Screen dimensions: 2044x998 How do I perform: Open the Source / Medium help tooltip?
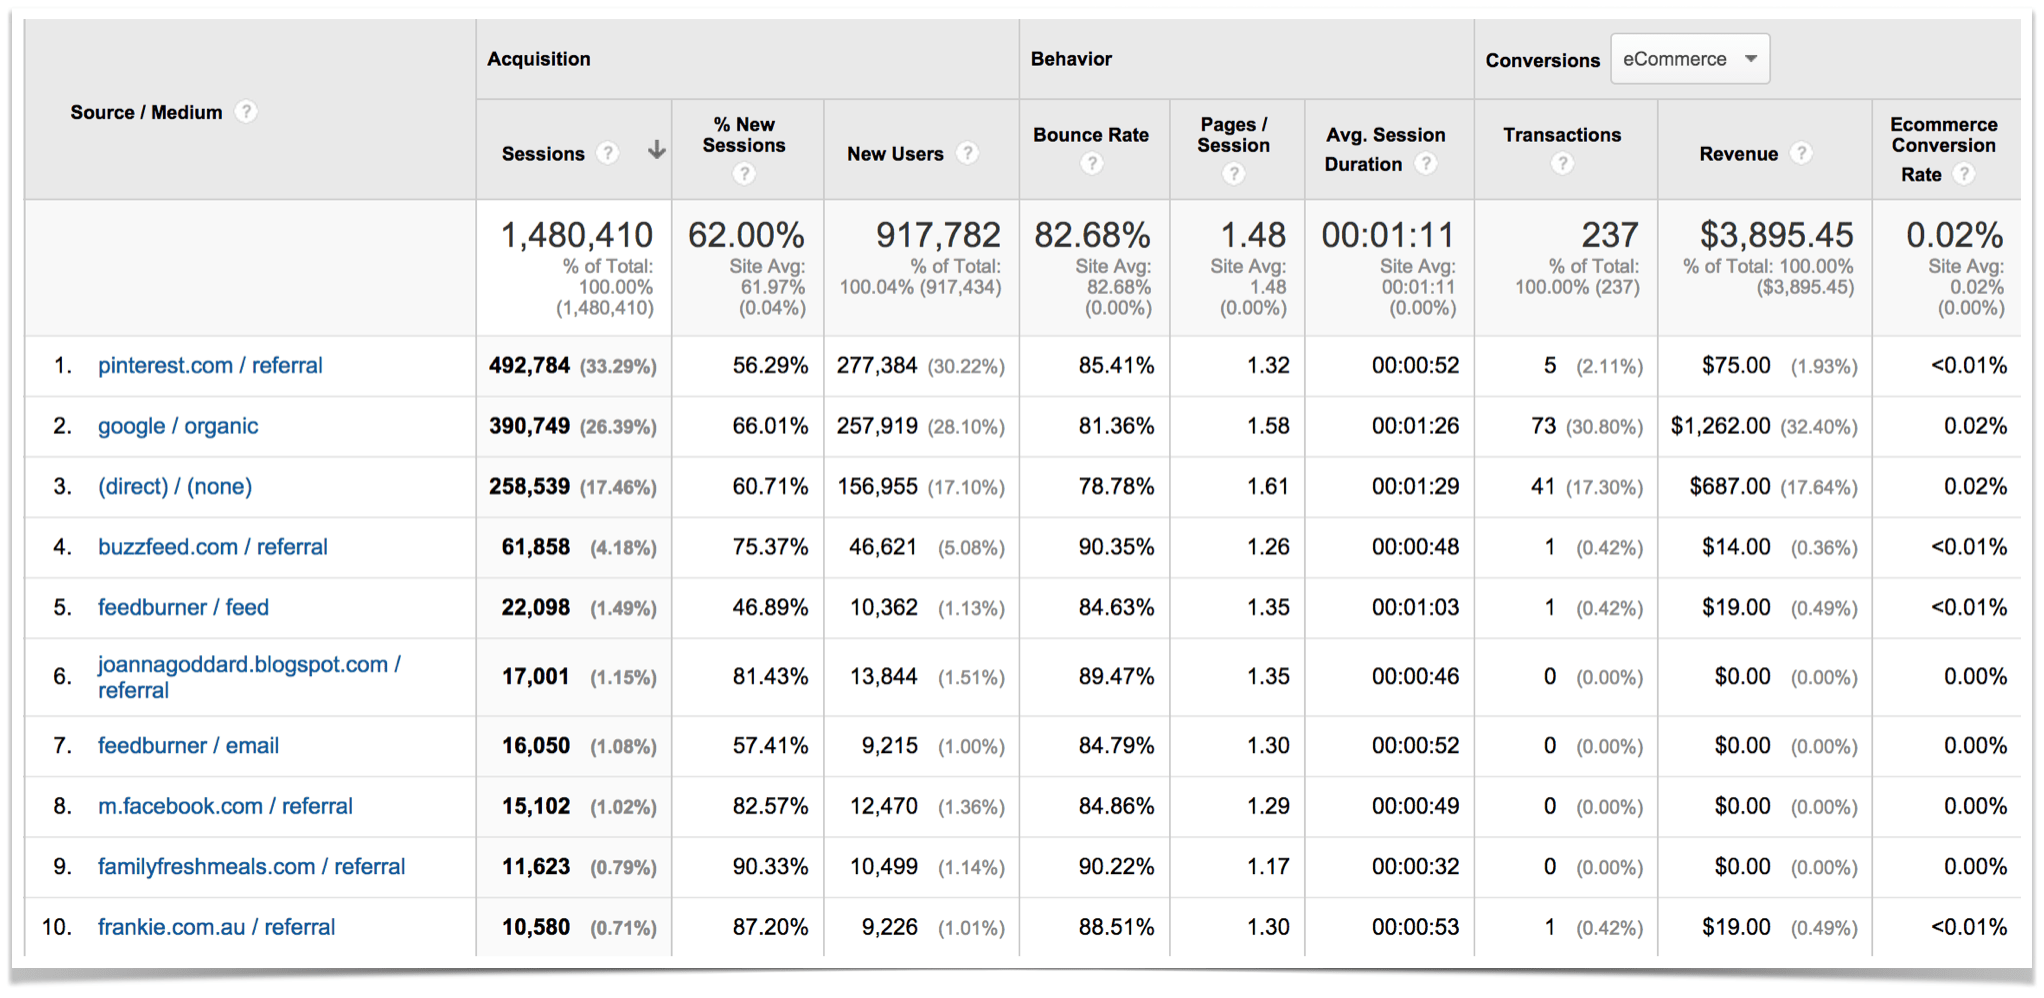coord(246,112)
